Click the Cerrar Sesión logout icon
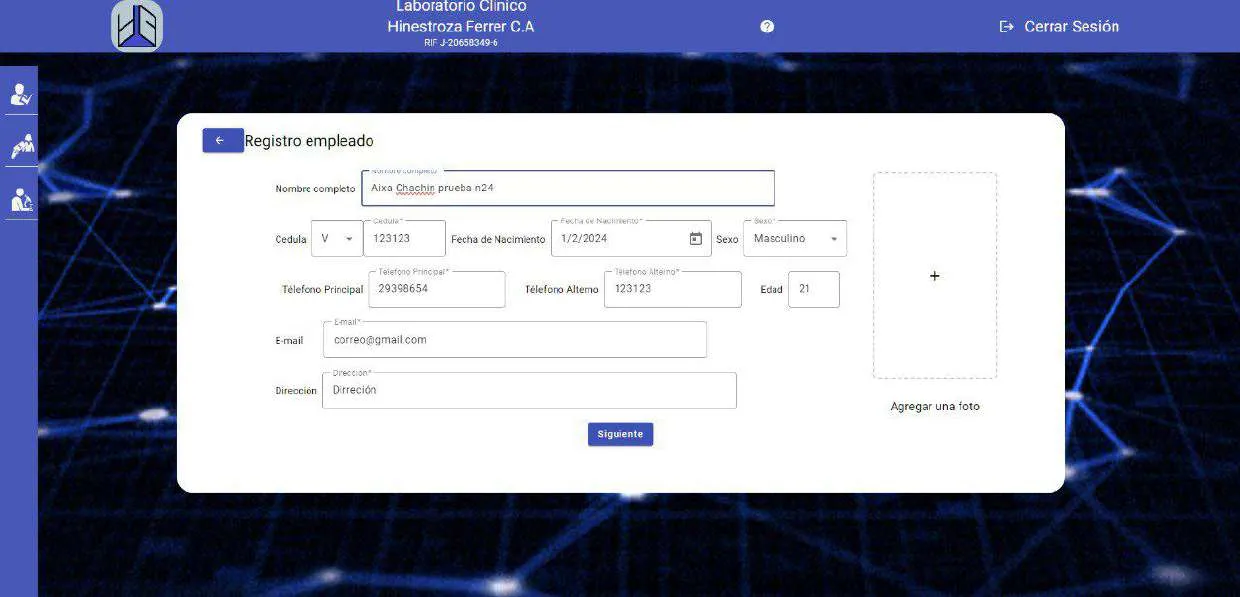Image resolution: width=1240 pixels, height=597 pixels. (1007, 27)
